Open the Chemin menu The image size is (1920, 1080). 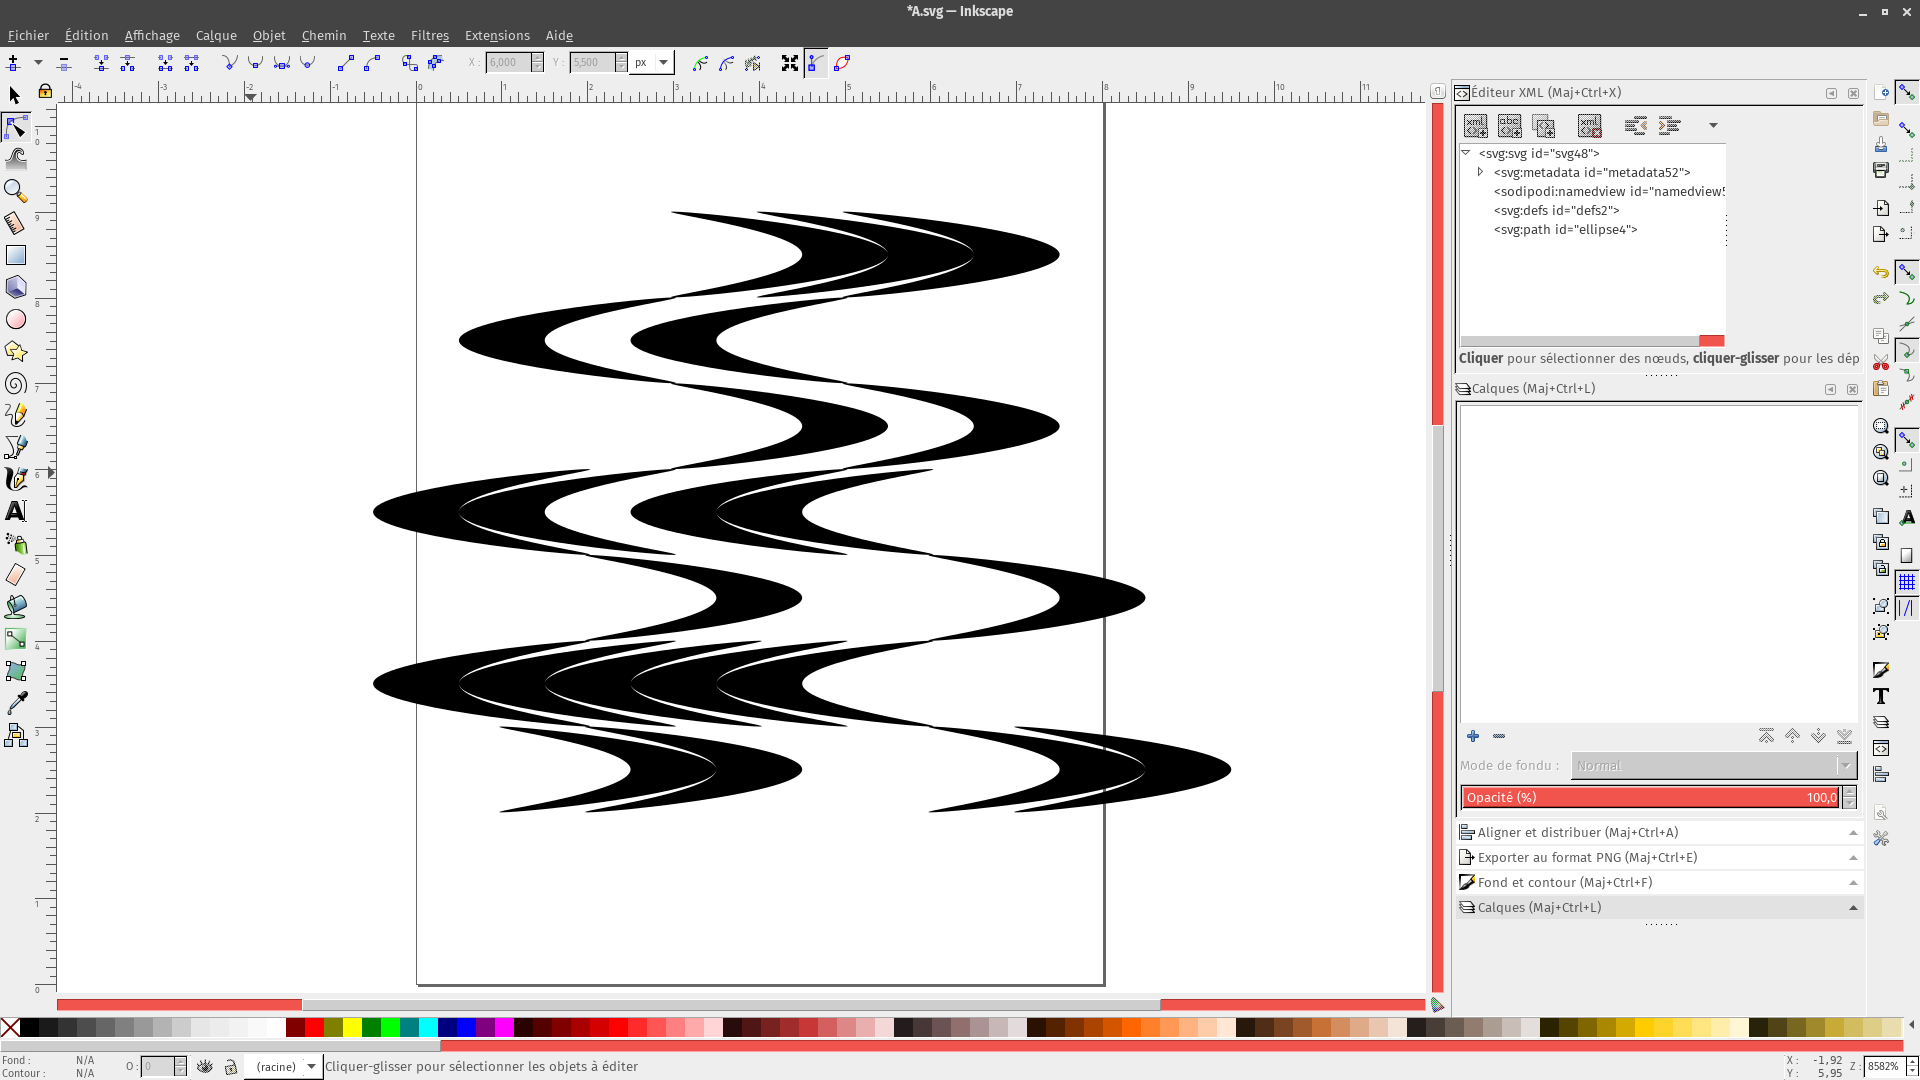click(x=323, y=35)
